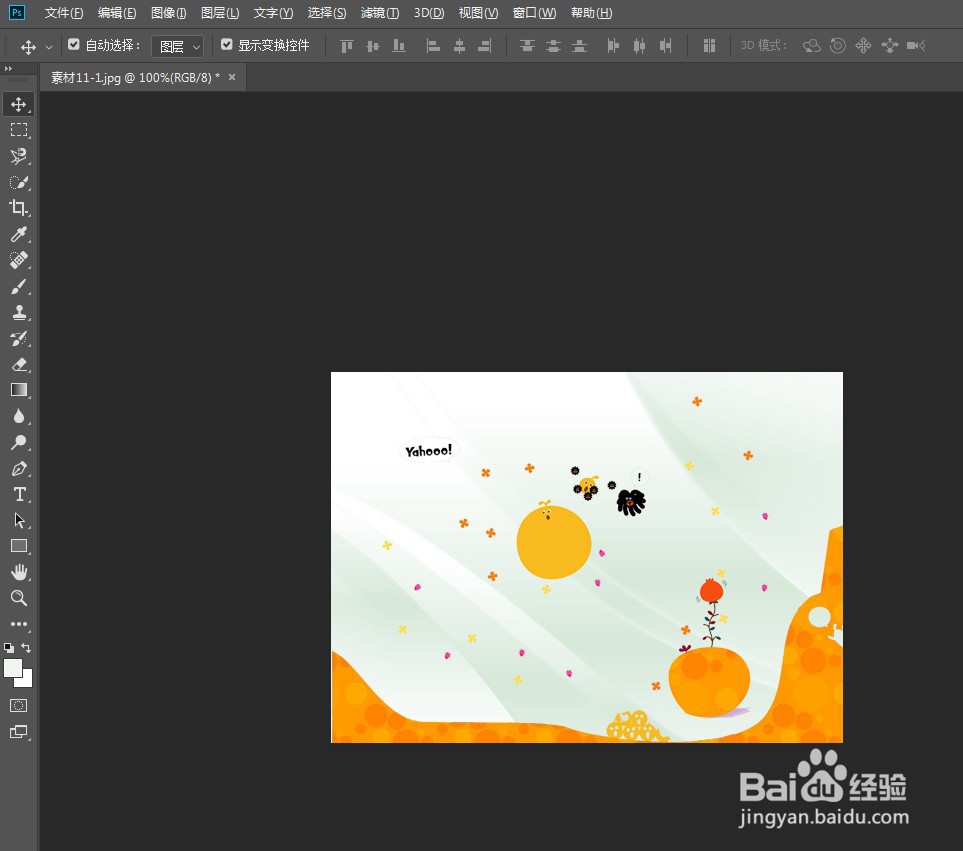Click Align Vertical Centers icon
Viewport: 963px width, 851px height.
(373, 46)
